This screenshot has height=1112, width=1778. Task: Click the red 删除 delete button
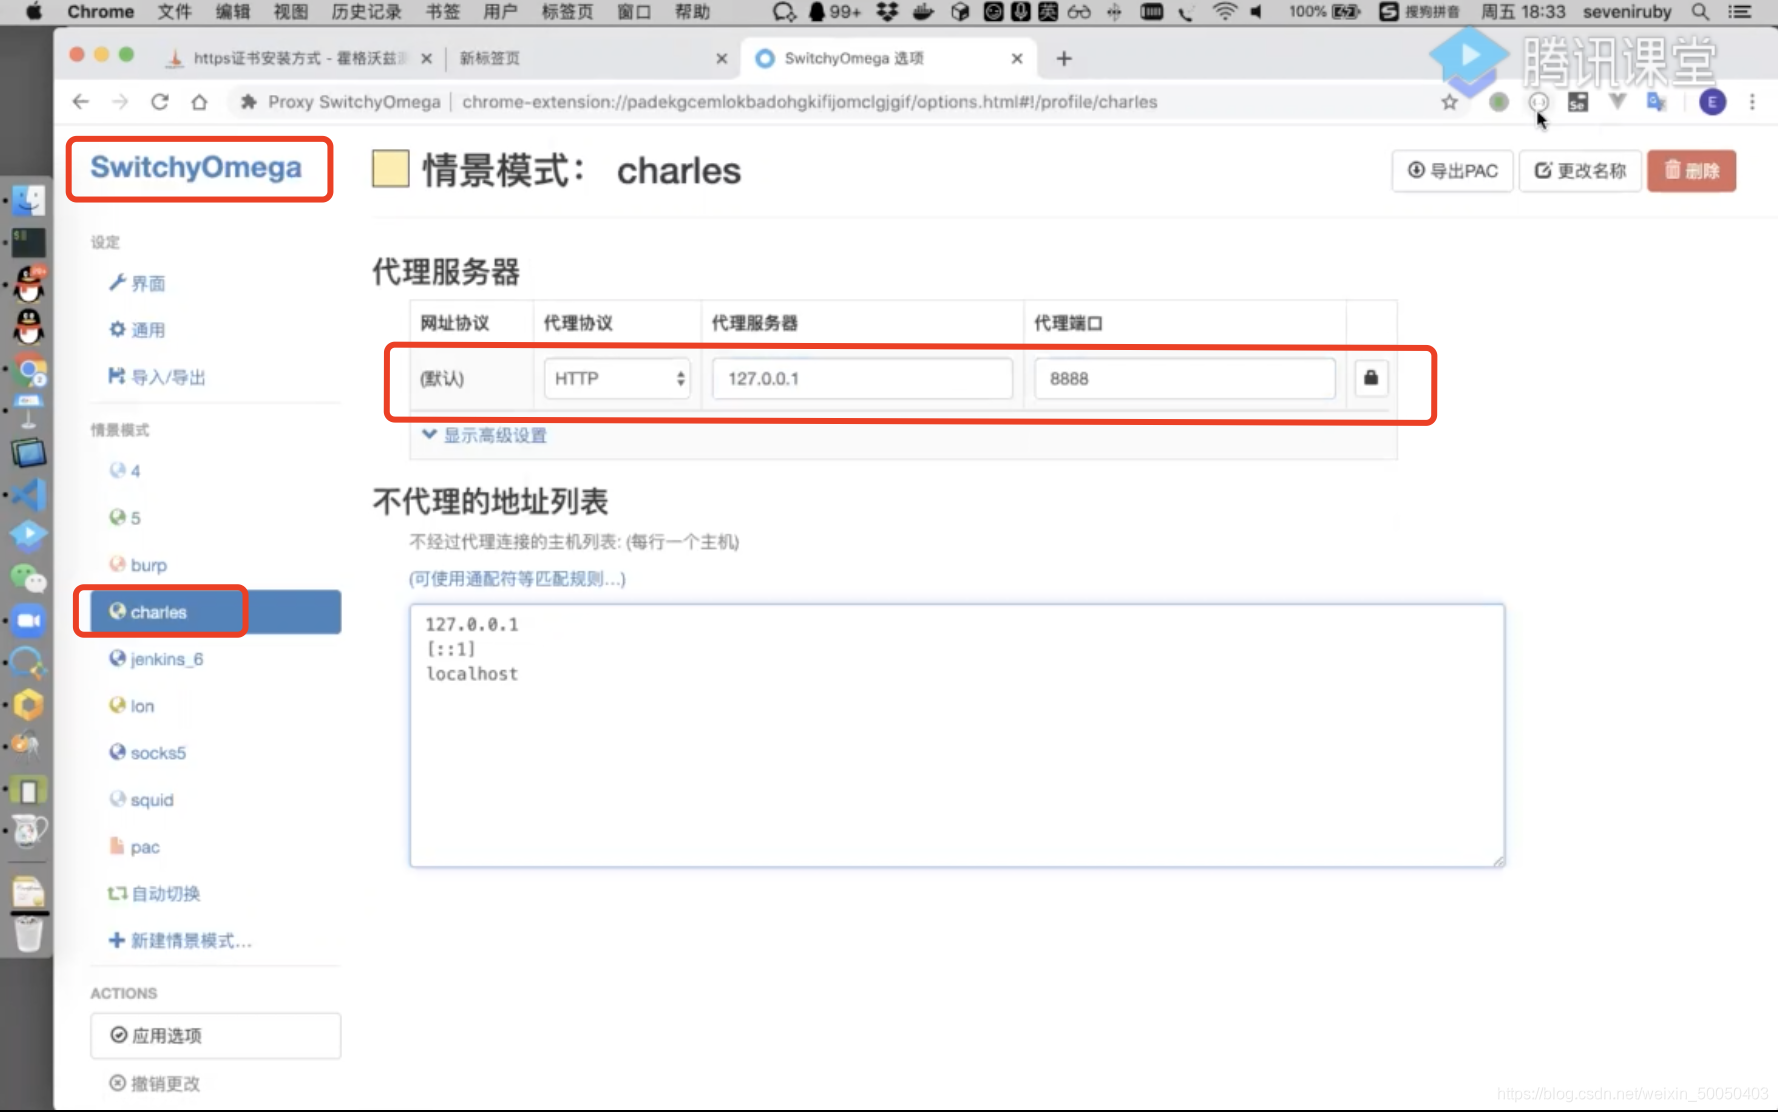1691,171
